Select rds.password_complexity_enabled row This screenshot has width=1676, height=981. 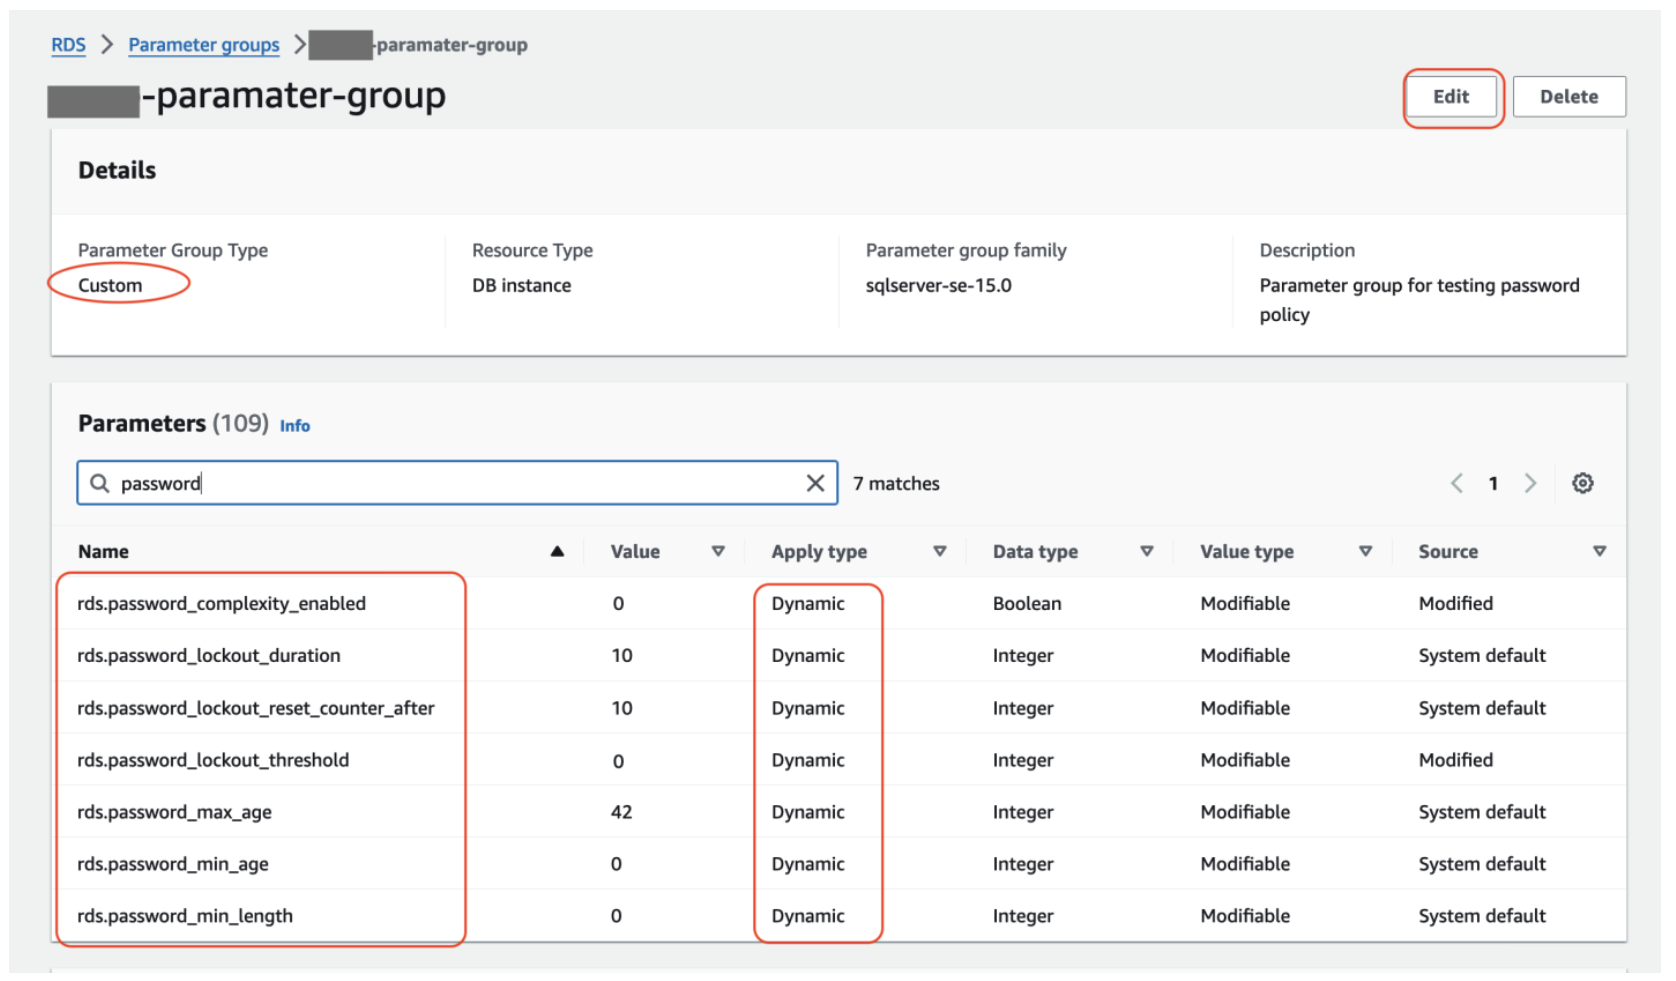tap(221, 603)
